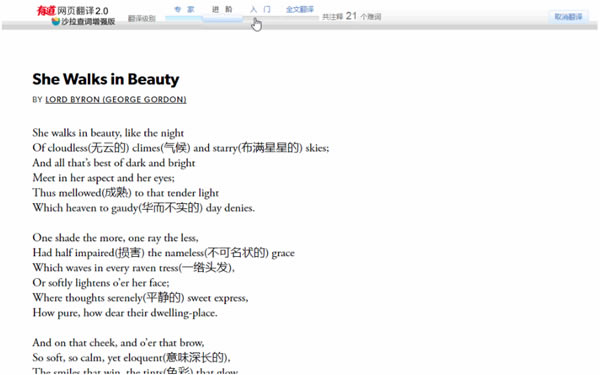Click the Youdao red logo
The width and height of the screenshot is (600, 375).
click(46, 11)
